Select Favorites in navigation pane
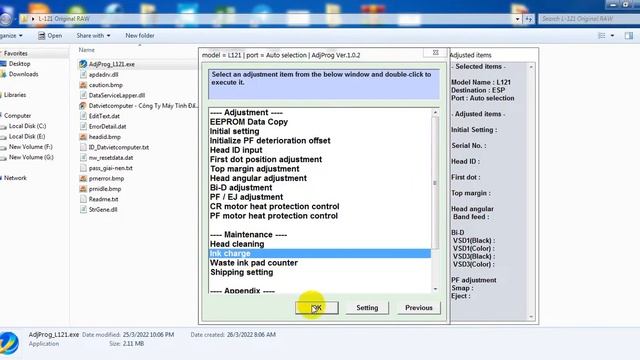640x360 pixels. click(x=16, y=53)
